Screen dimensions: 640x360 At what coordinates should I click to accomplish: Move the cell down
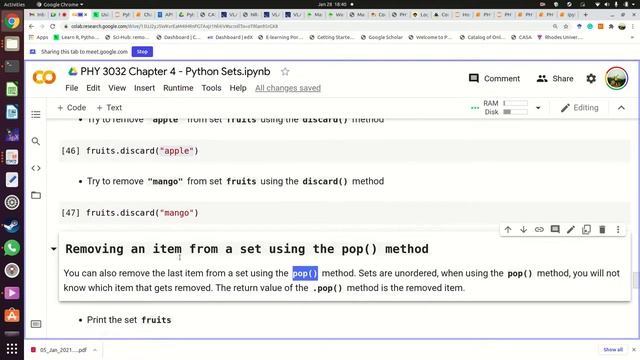tap(523, 229)
